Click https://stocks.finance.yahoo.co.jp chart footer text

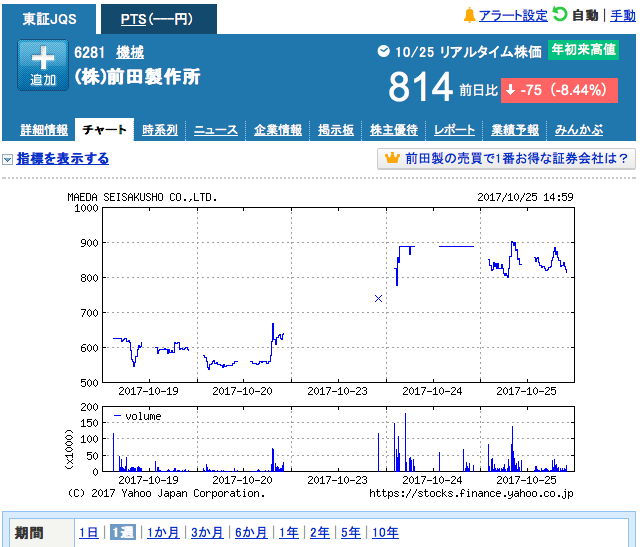[471, 493]
